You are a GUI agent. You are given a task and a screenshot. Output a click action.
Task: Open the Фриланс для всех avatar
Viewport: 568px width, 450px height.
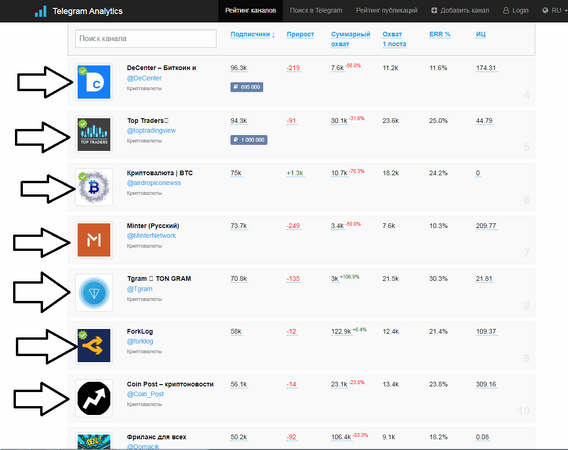[x=94, y=442]
